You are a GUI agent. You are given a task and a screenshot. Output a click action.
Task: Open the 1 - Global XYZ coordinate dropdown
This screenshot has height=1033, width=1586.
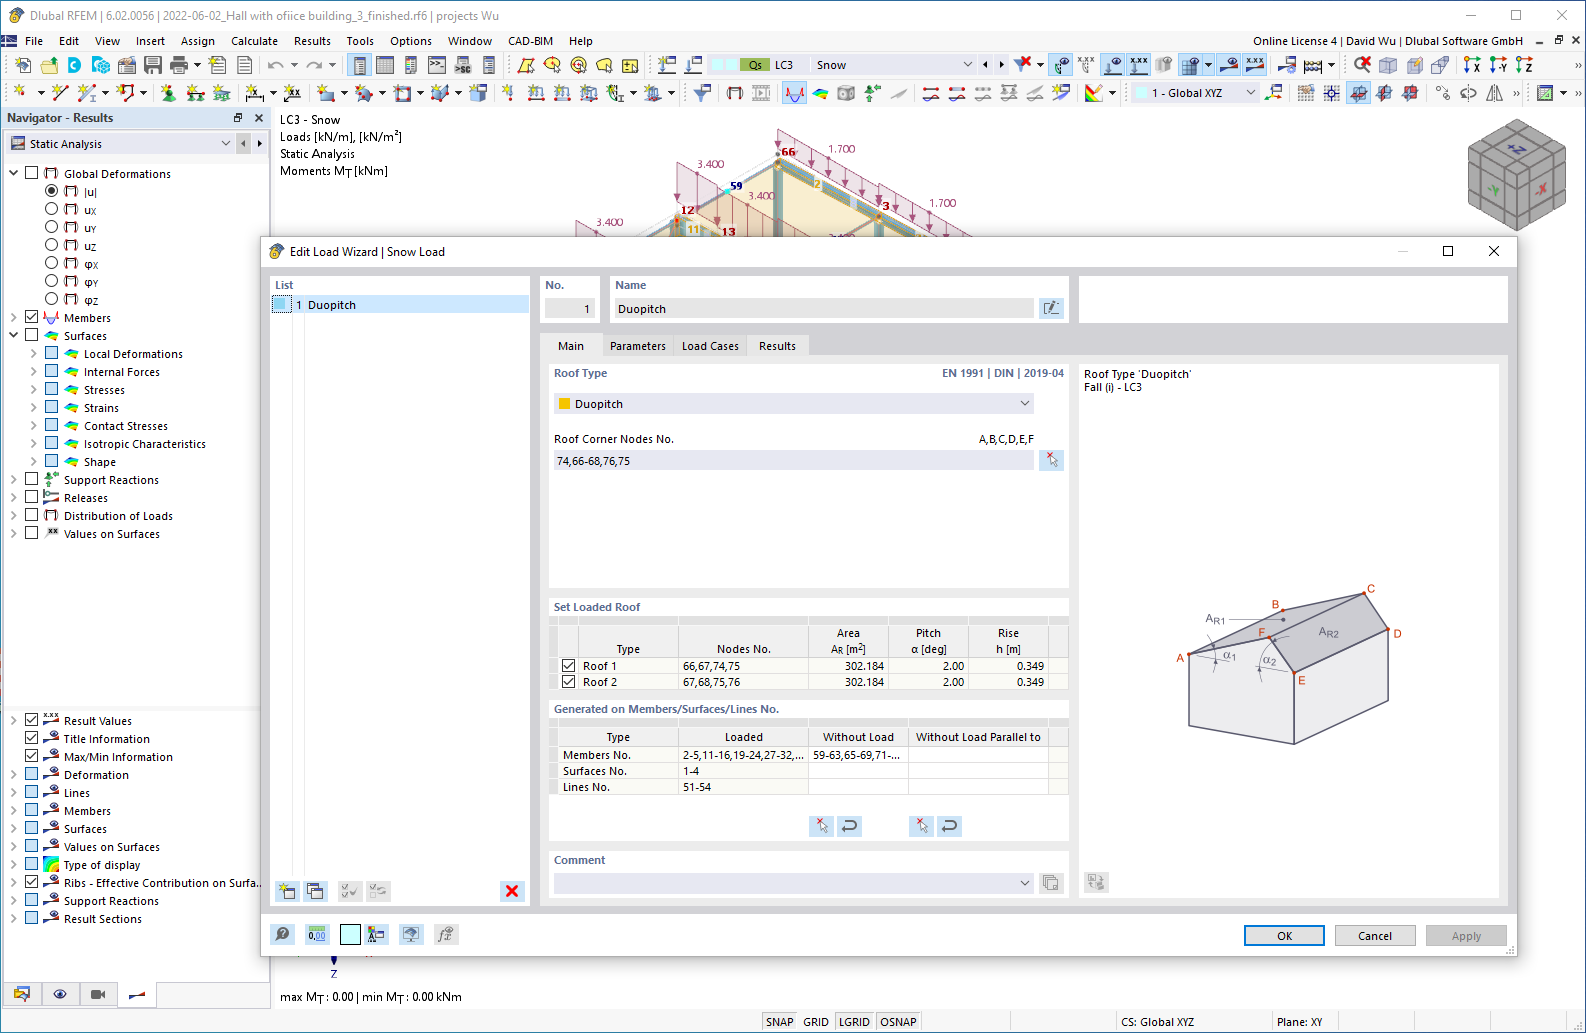click(x=1250, y=93)
